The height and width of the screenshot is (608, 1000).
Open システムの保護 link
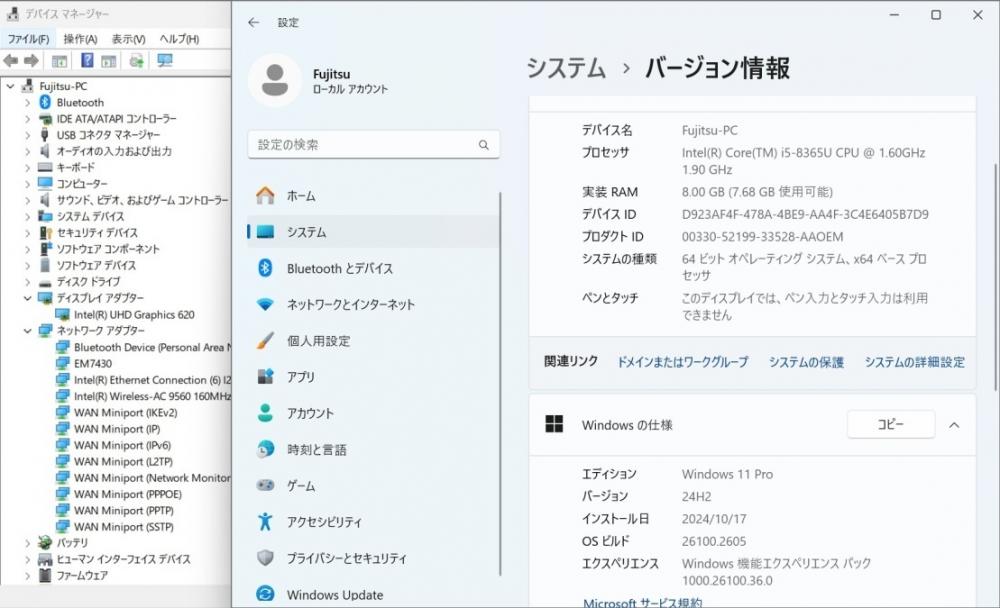click(x=806, y=362)
